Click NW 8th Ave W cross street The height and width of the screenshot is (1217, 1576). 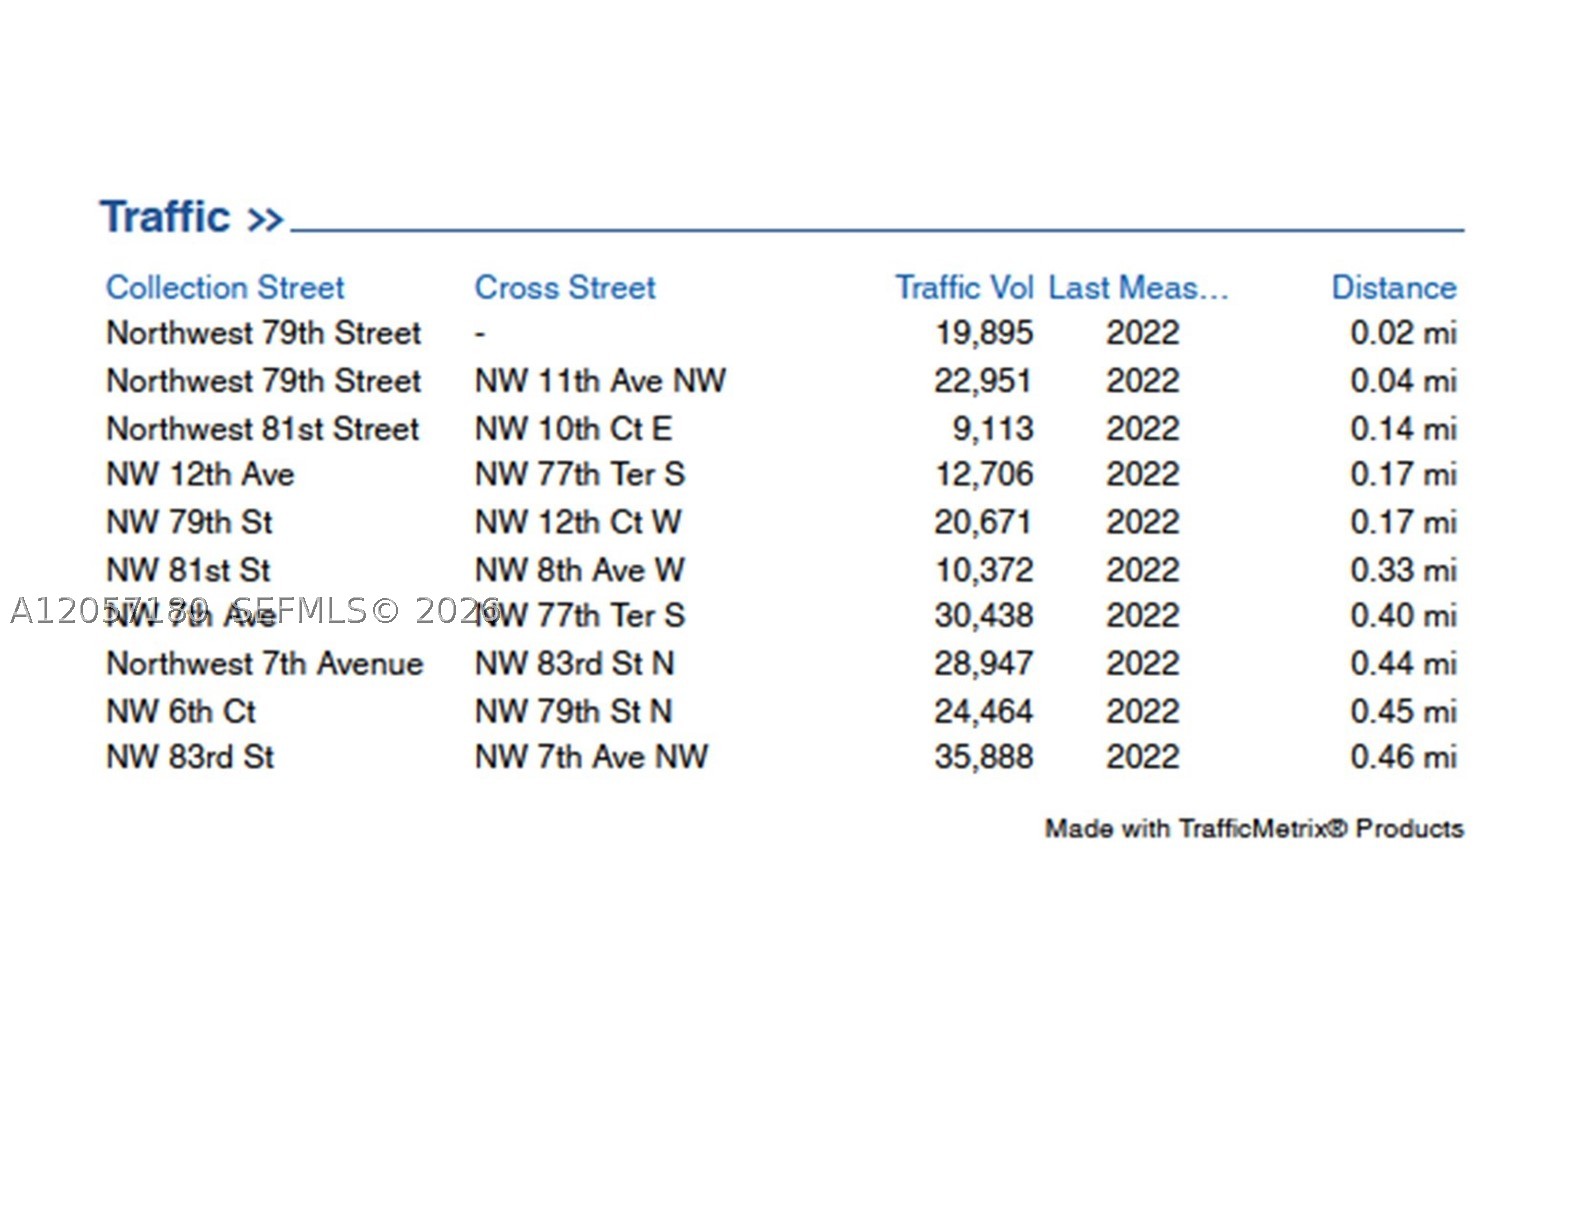point(579,570)
